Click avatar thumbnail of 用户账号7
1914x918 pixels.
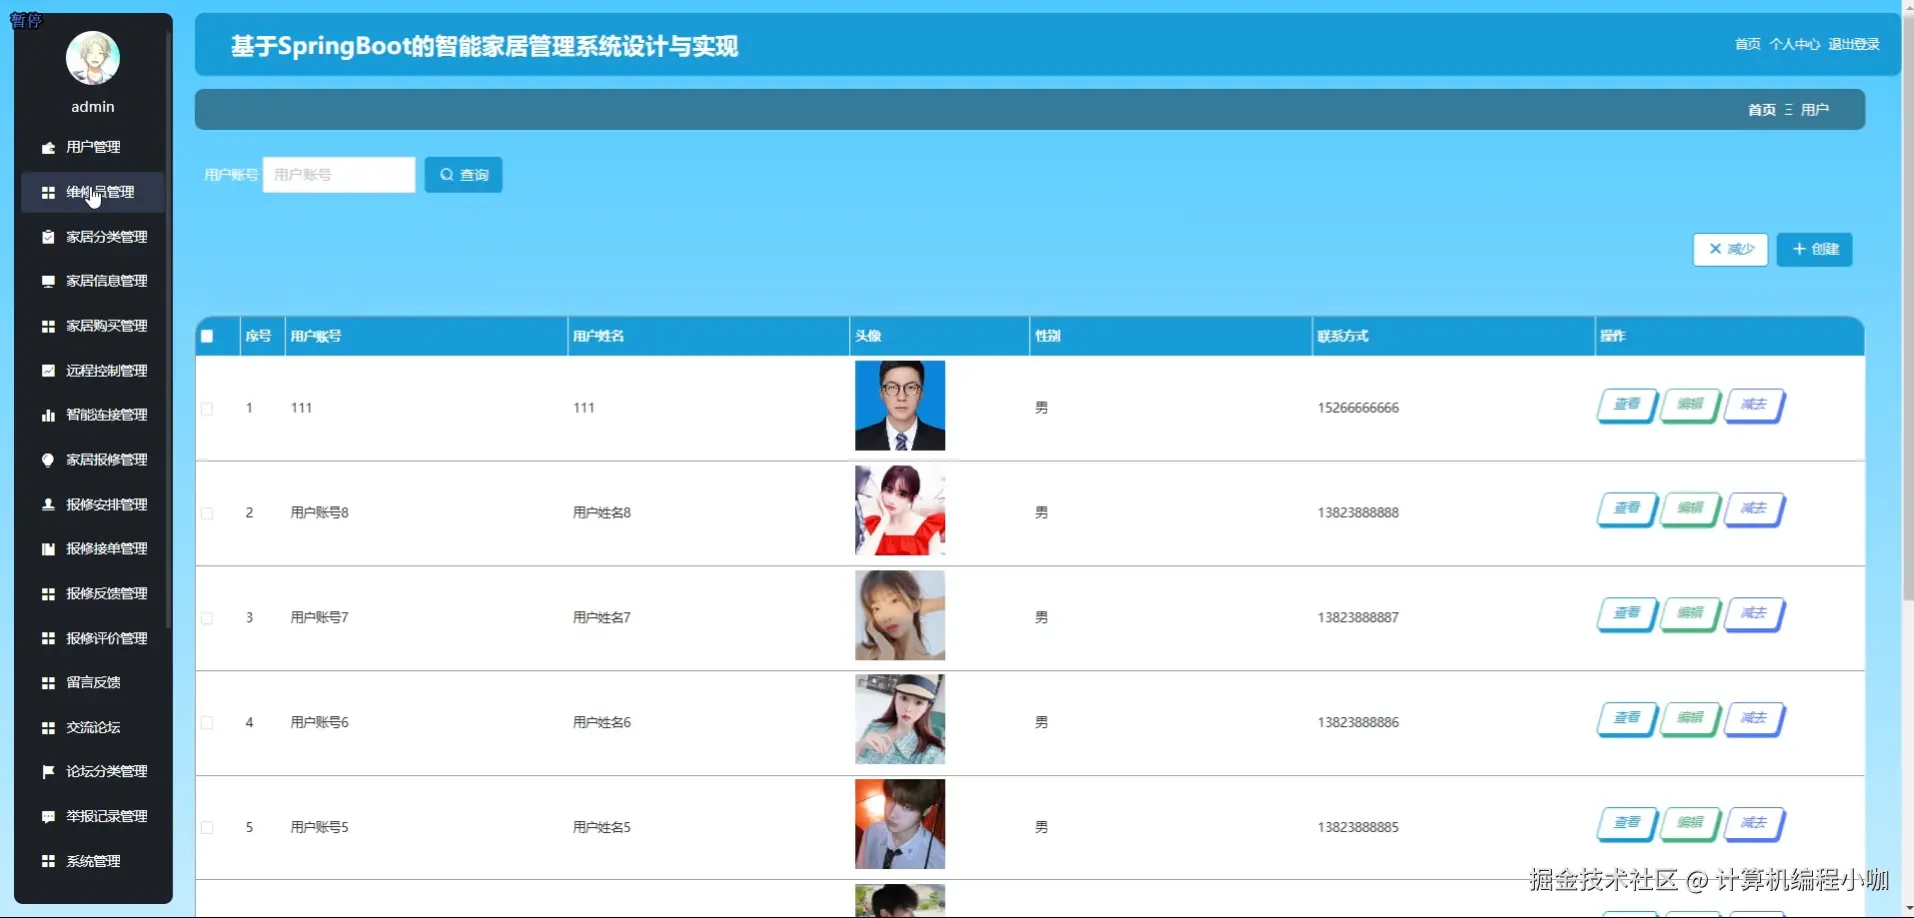click(900, 615)
